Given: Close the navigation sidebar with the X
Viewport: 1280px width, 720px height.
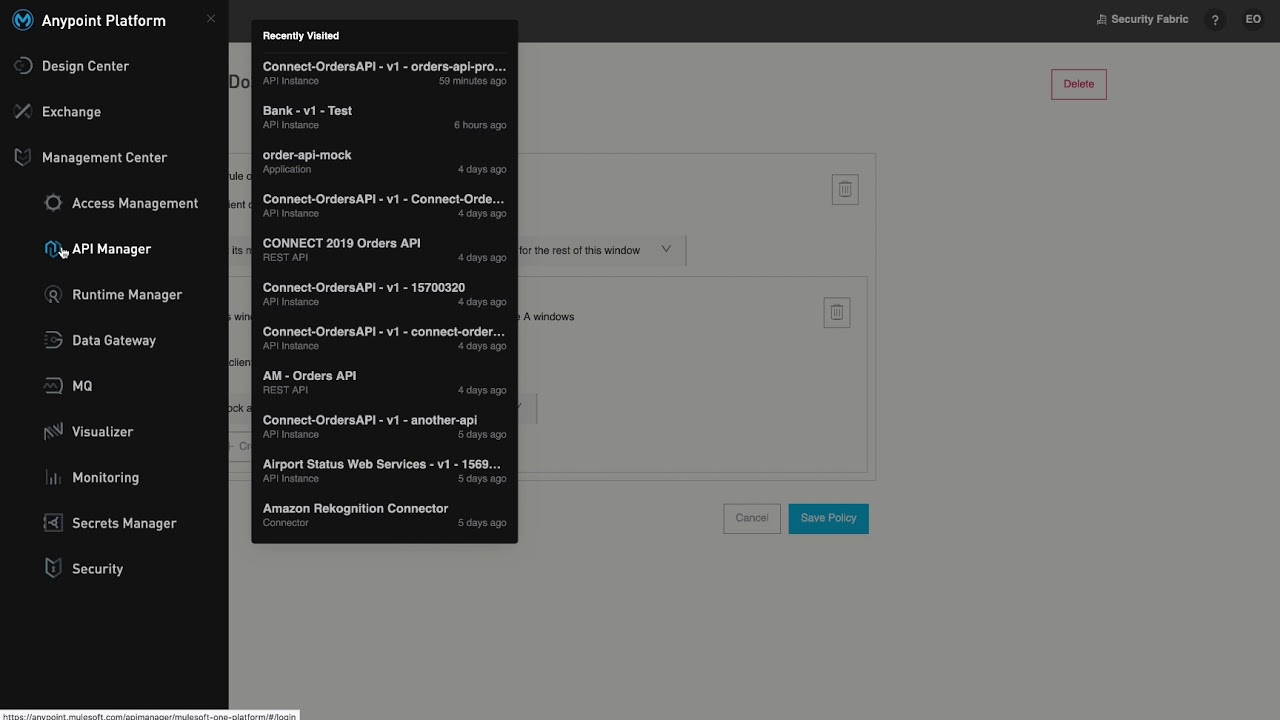Looking at the screenshot, I should 211,19.
